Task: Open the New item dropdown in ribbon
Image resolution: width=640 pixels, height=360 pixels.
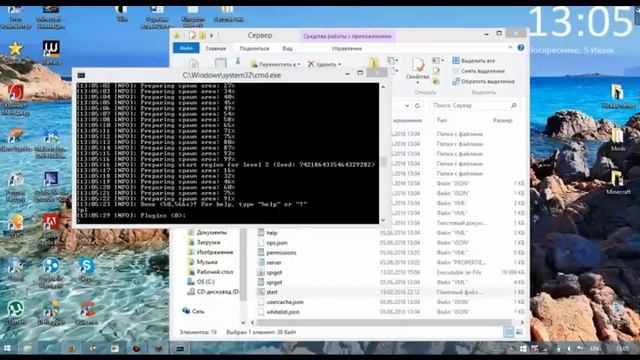Action: tap(393, 61)
